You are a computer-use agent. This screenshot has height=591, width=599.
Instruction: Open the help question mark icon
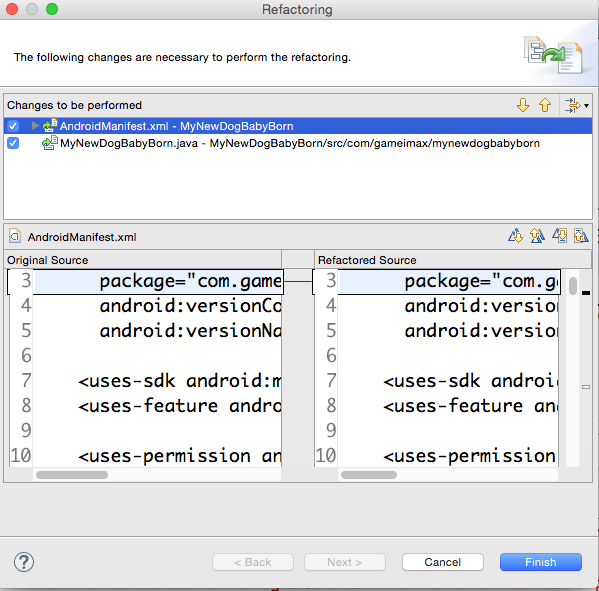tap(24, 562)
